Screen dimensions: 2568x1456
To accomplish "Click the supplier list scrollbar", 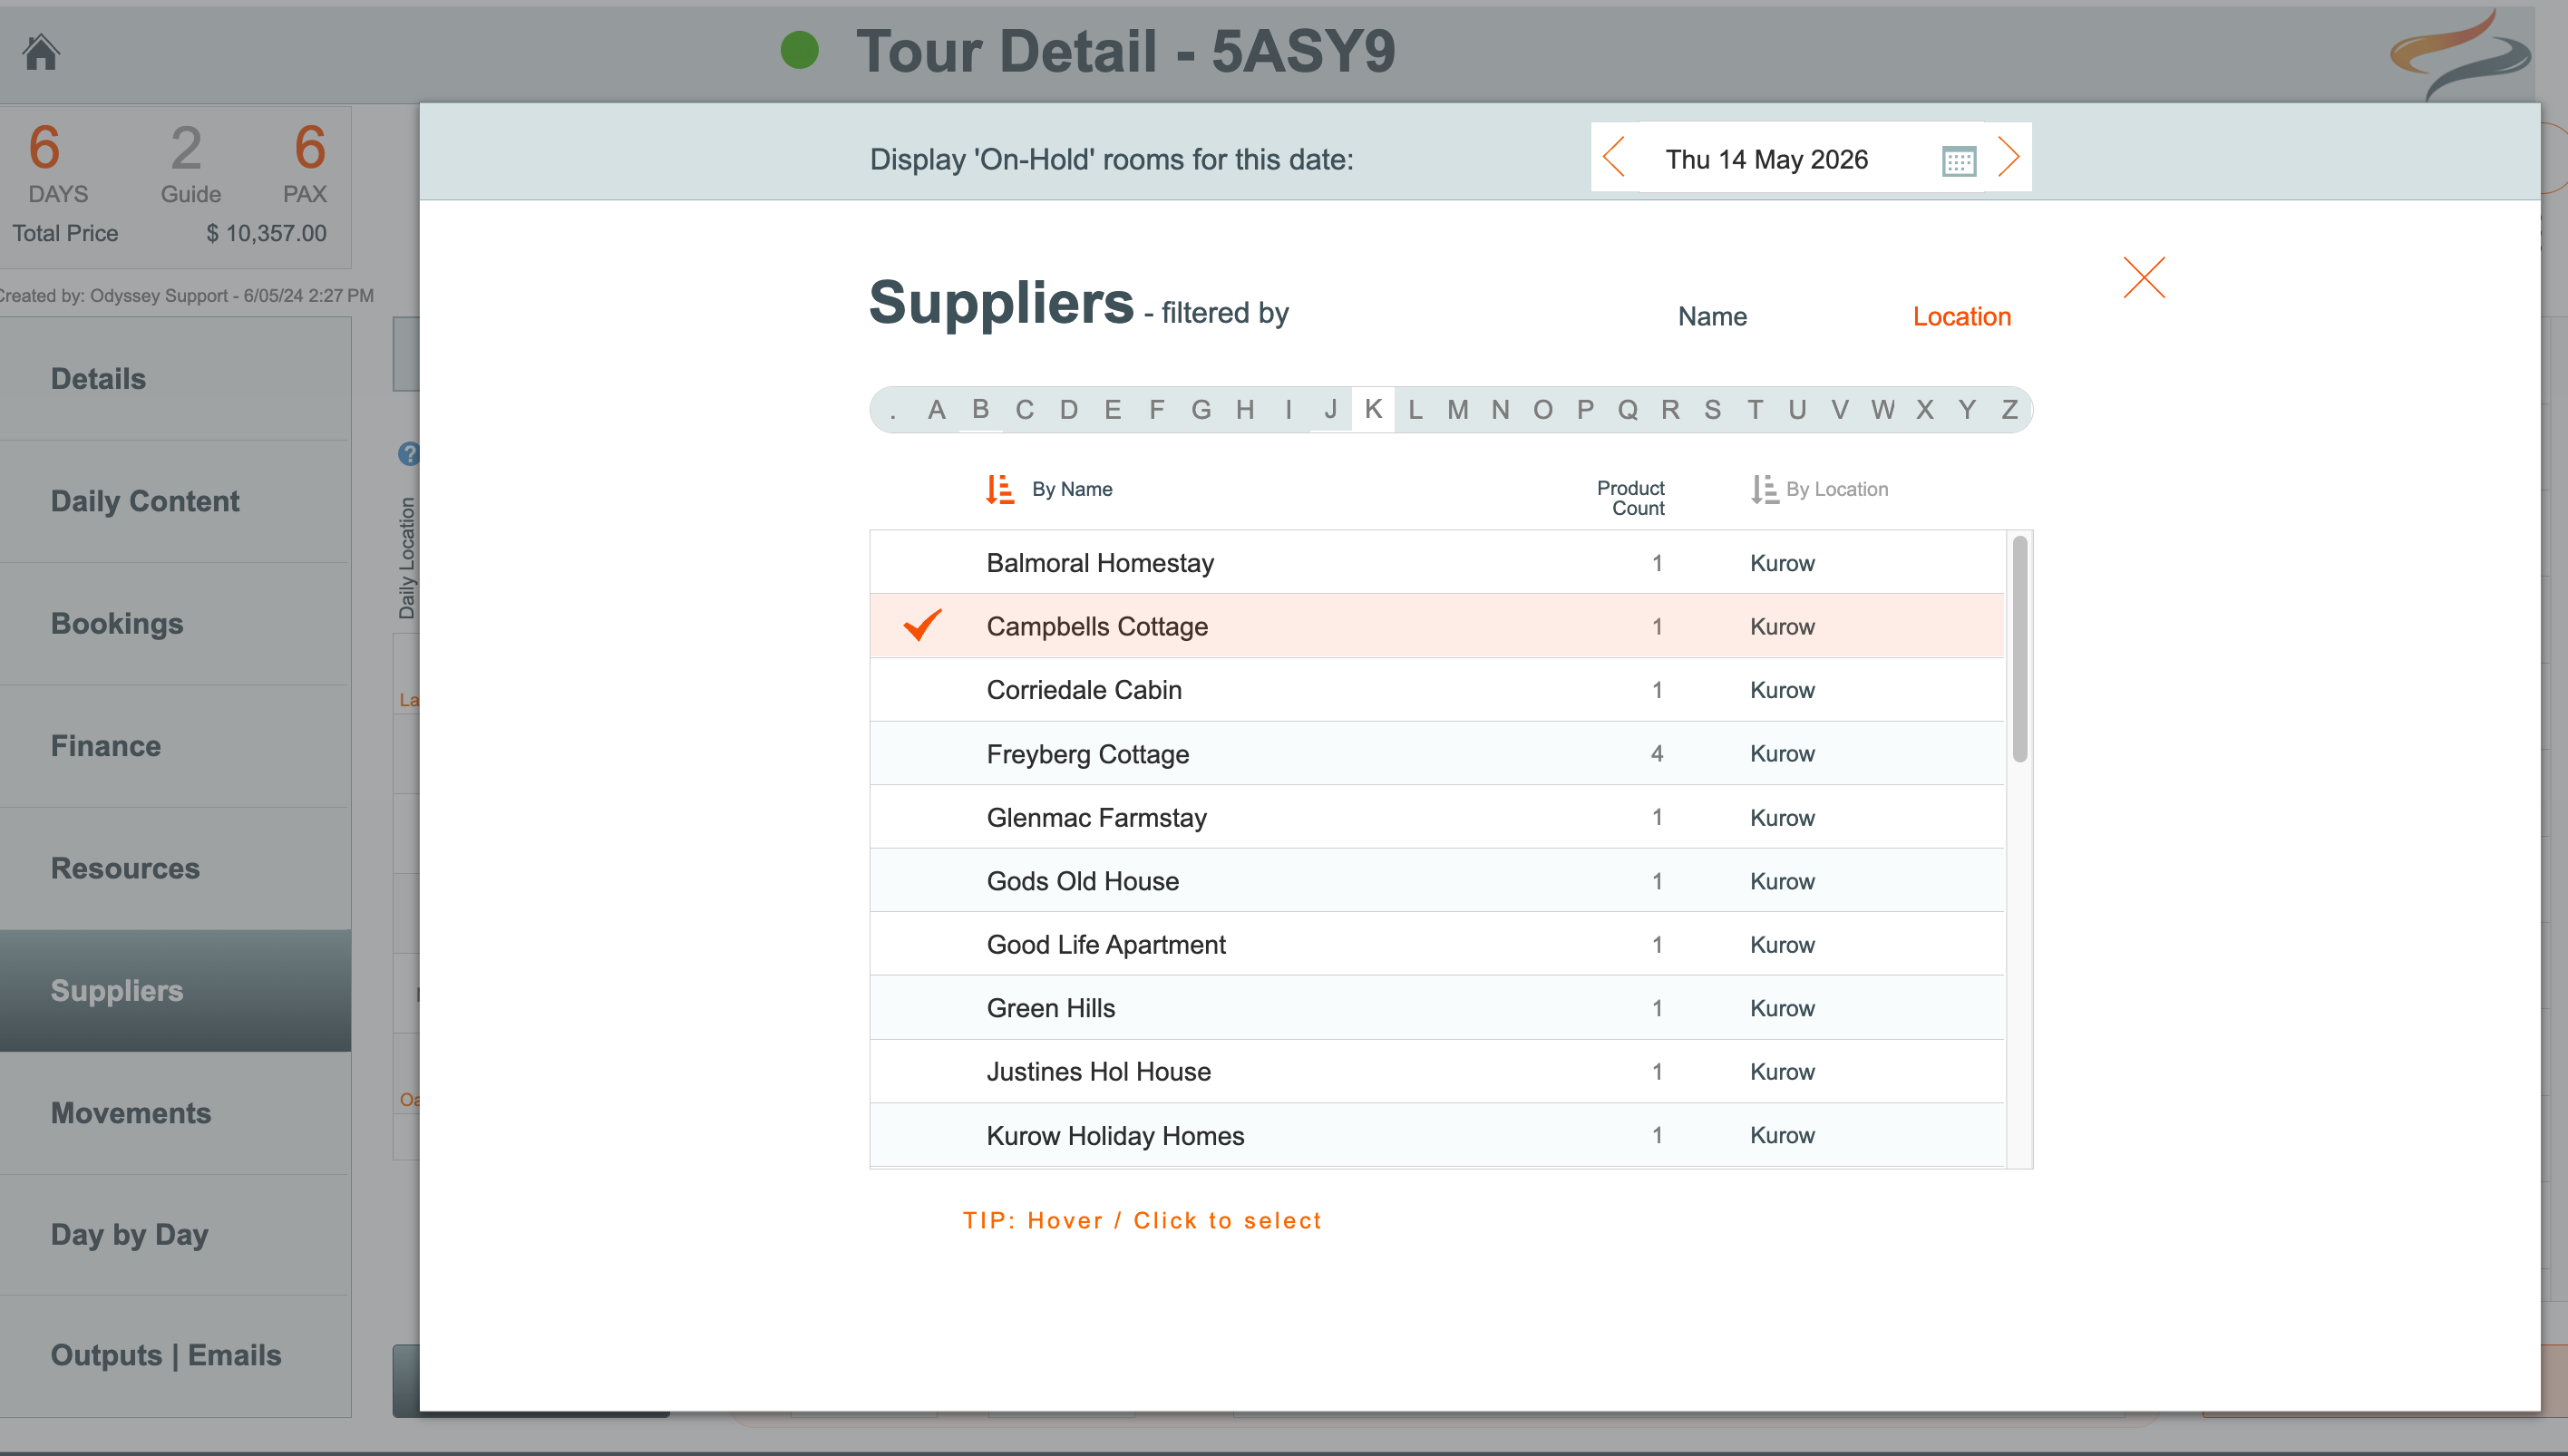I will click(x=2019, y=650).
